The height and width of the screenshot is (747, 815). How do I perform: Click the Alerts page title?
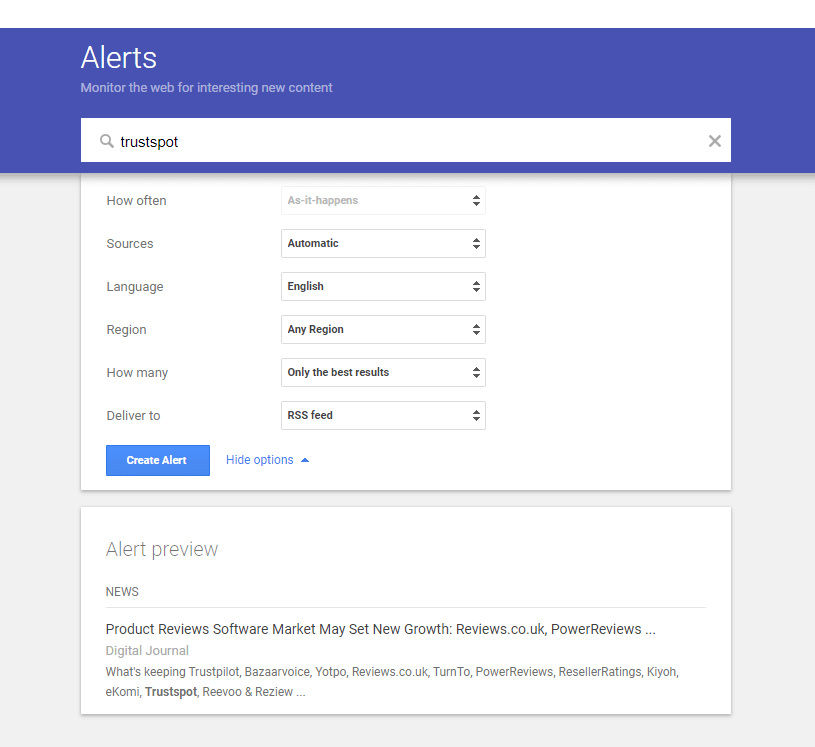tap(119, 57)
